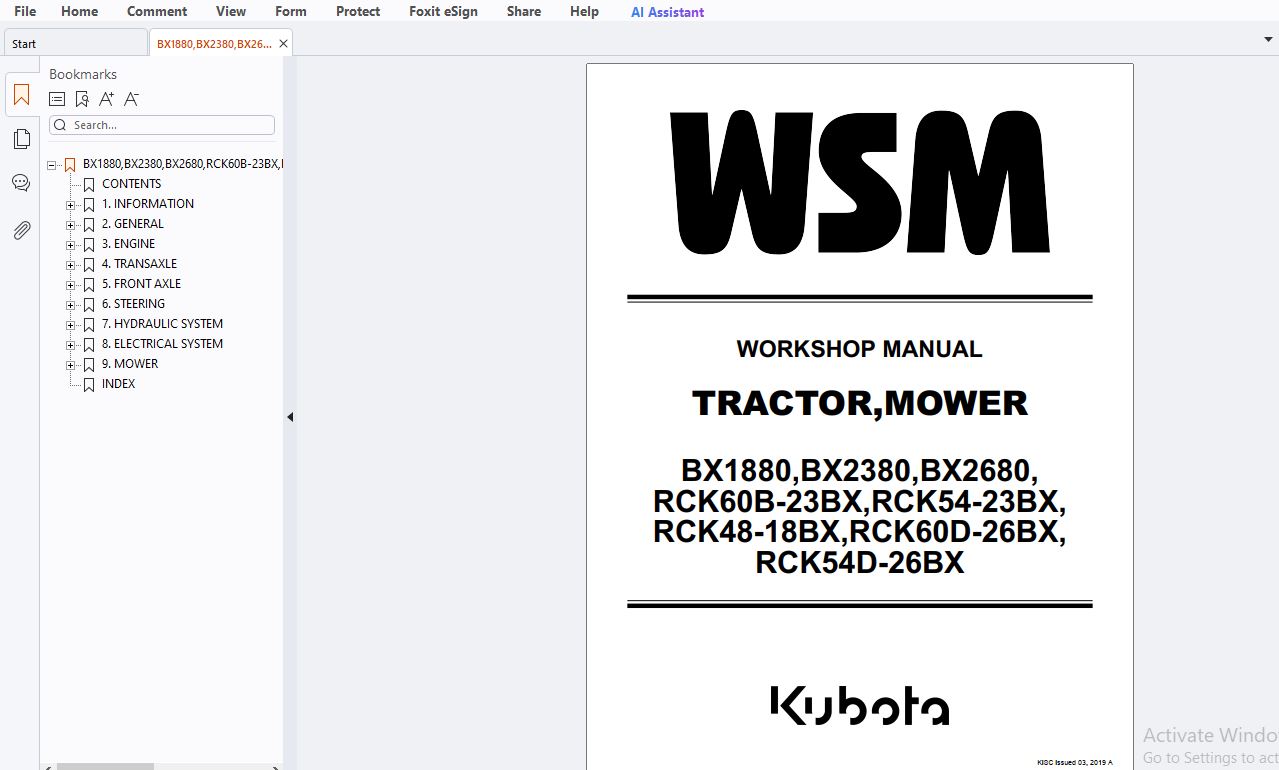Expand the 3. ENGINE bookmark
The image size is (1279, 770).
point(70,245)
